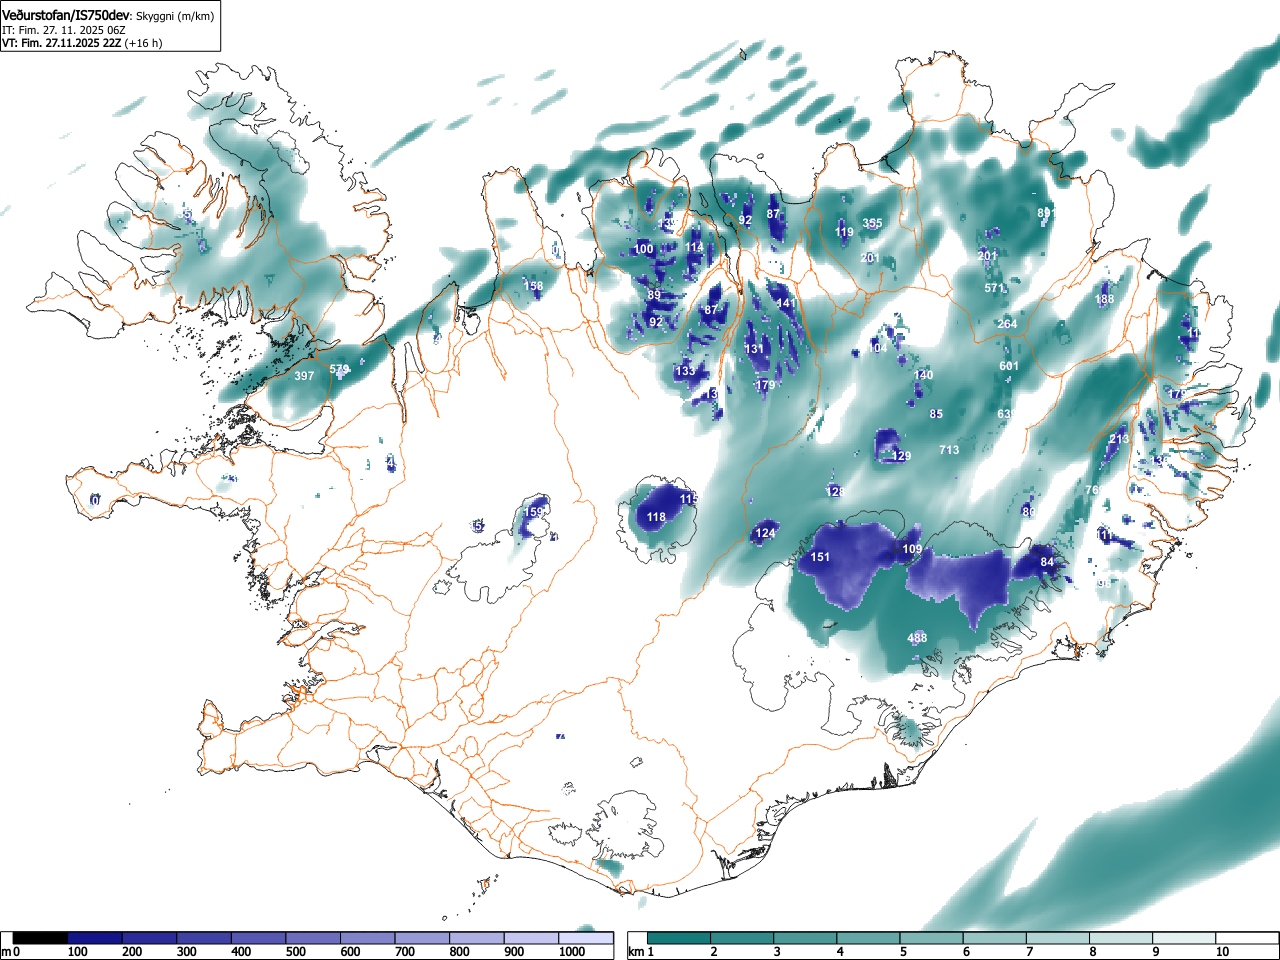Click the visibility value 397 on map
Screen dimensions: 1280x960
tap(304, 376)
